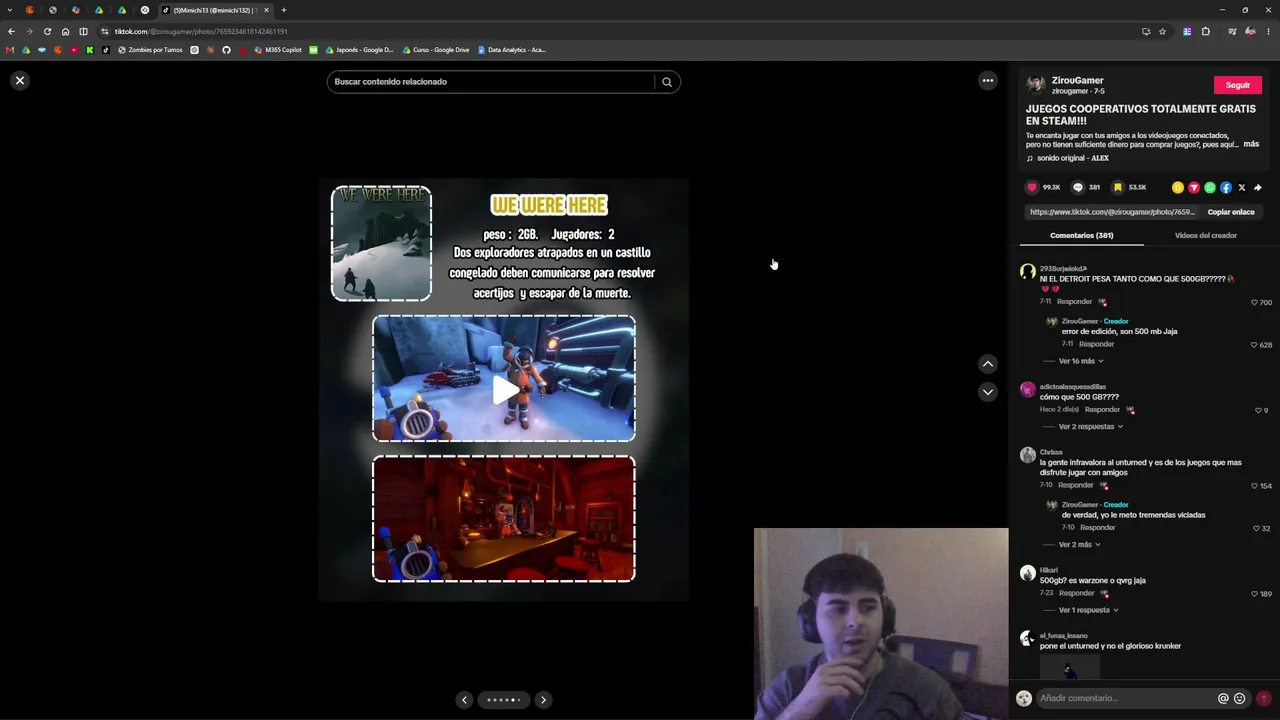The width and height of the screenshot is (1280, 720).
Task: Reply to the Chrisss comment
Action: coord(1076,486)
